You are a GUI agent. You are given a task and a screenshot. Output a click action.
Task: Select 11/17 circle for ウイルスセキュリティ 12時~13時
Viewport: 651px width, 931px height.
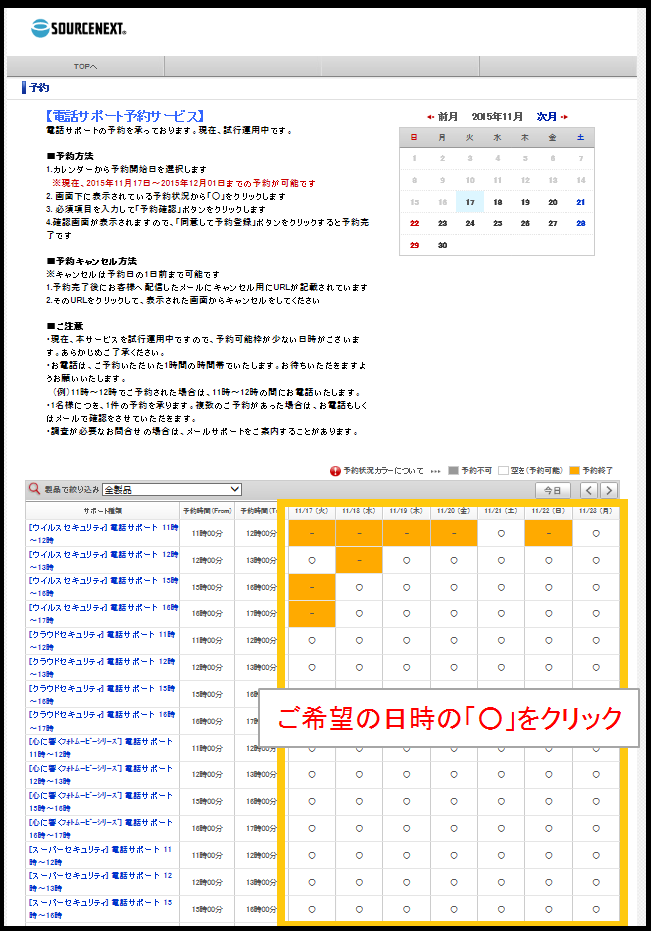(312, 561)
